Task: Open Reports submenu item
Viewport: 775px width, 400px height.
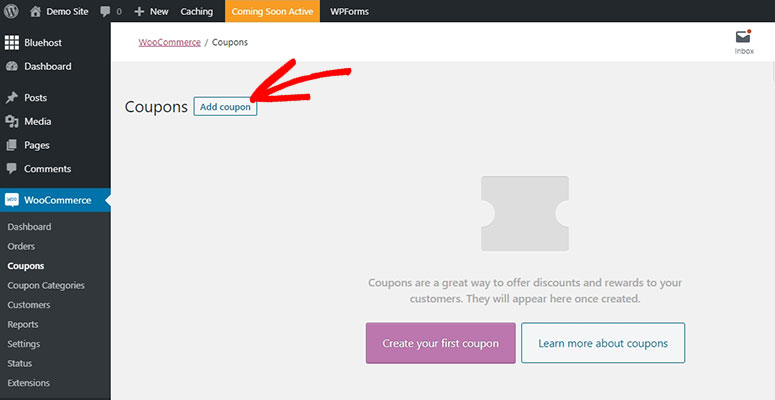Action: 23,324
